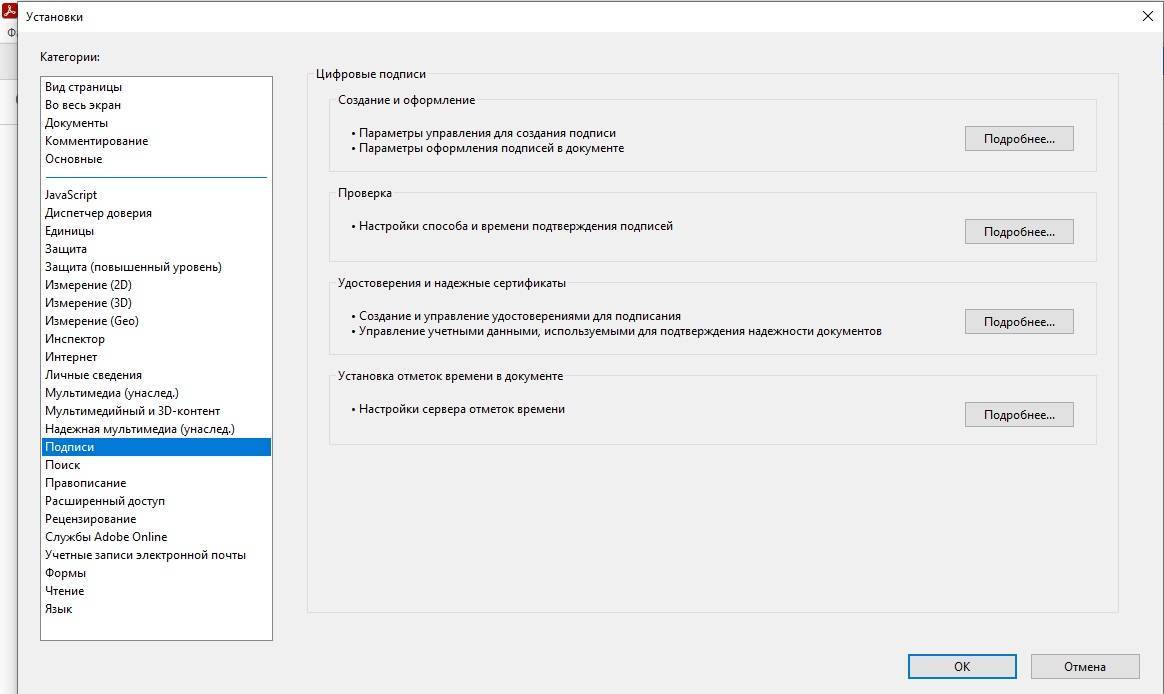The image size is (1164, 694).
Task: Select Защита (повышенный уровень) category
Action: pos(133,267)
